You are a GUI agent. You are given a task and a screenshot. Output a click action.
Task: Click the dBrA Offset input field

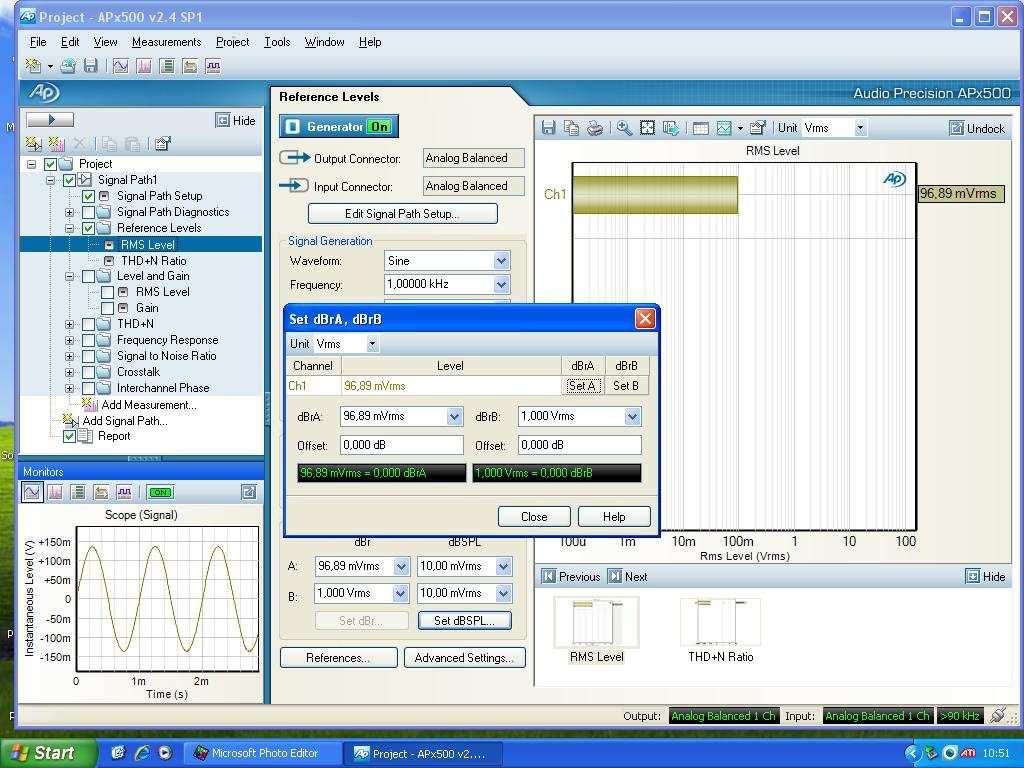[402, 445]
